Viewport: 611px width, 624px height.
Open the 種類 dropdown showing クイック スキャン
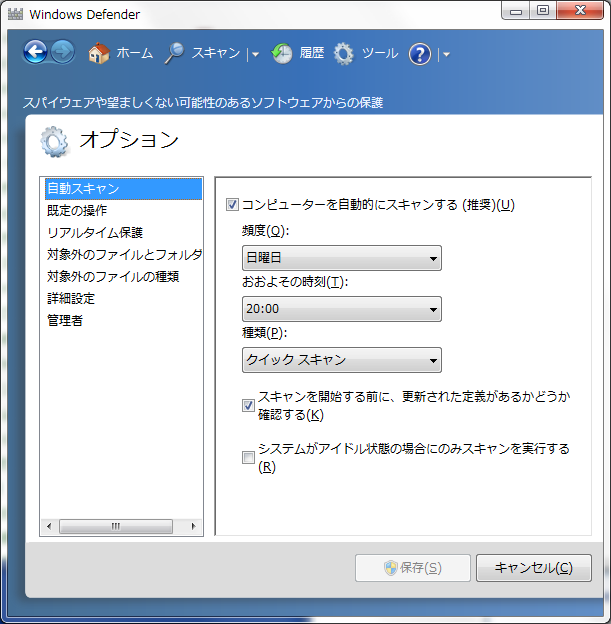click(342, 360)
